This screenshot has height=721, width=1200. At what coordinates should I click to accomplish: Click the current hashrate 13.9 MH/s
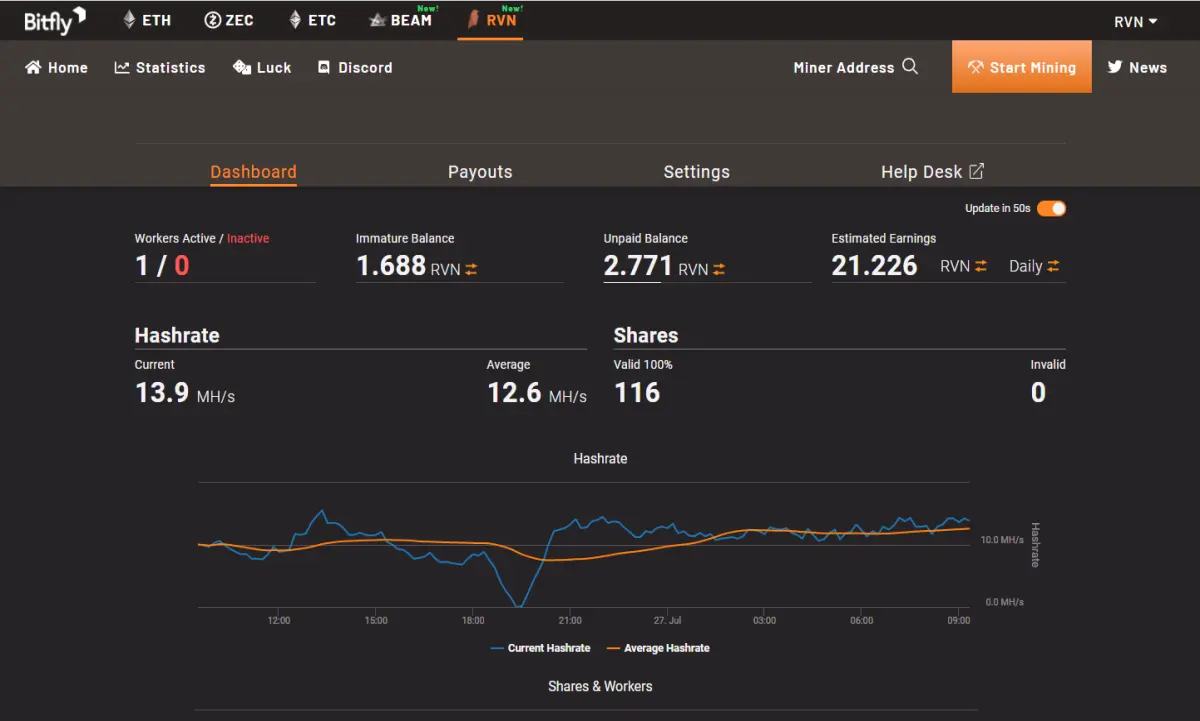point(185,392)
